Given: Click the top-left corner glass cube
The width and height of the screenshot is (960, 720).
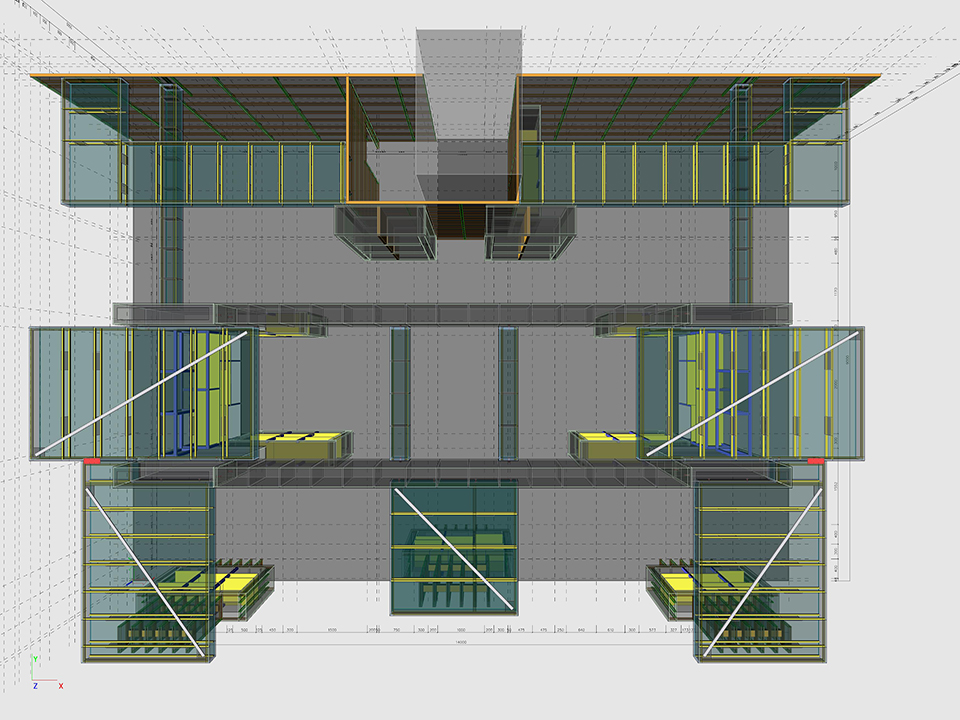Looking at the screenshot, I should tap(92, 110).
